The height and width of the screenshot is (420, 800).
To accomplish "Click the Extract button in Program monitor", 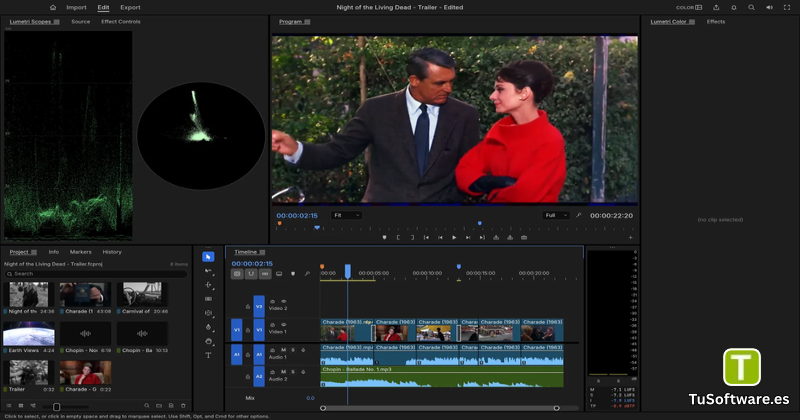I will (510, 237).
